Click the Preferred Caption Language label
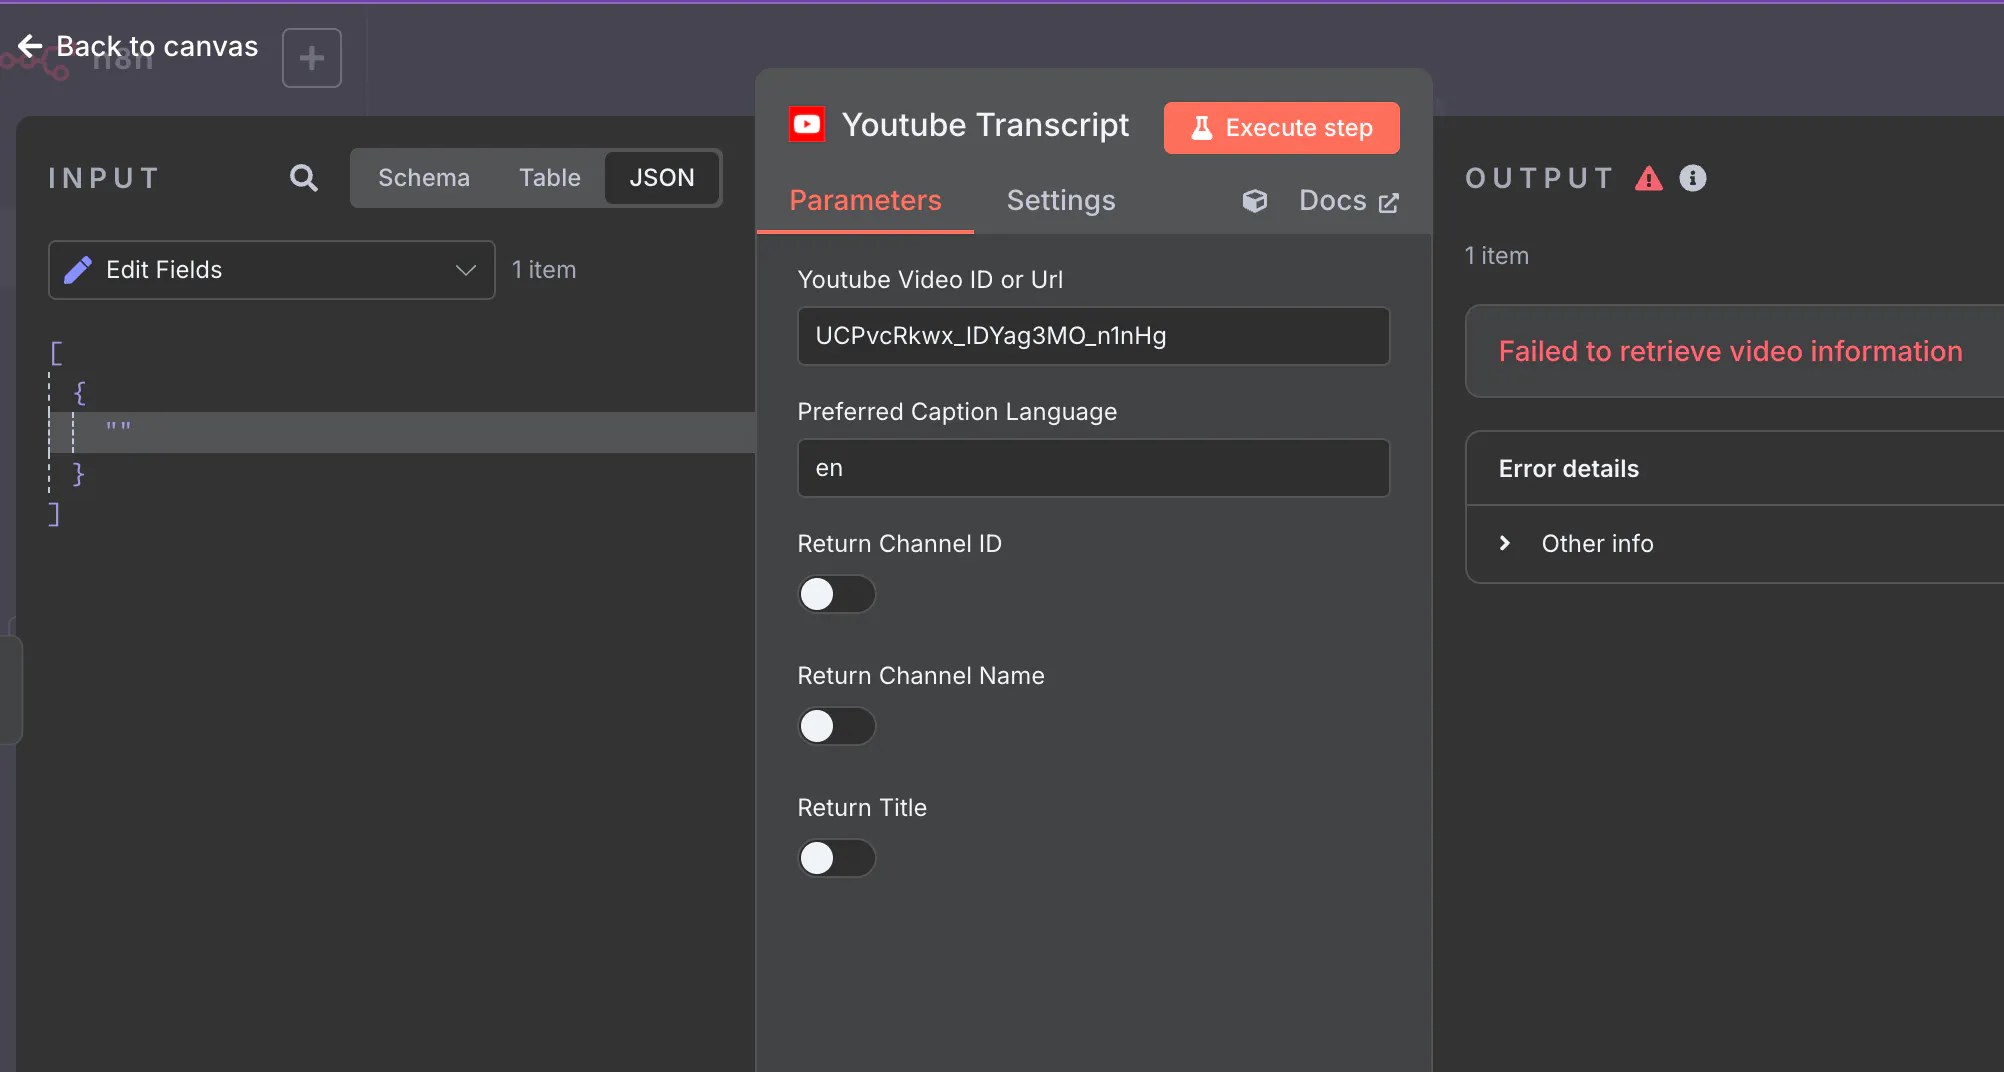Screen dimensions: 2004x1072 (957, 412)
